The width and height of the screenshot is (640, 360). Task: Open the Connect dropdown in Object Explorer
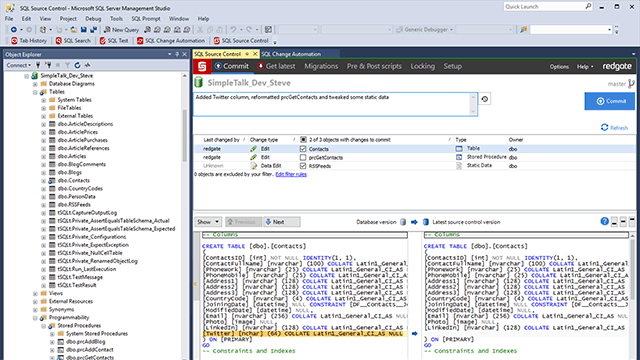pyautogui.click(x=18, y=65)
